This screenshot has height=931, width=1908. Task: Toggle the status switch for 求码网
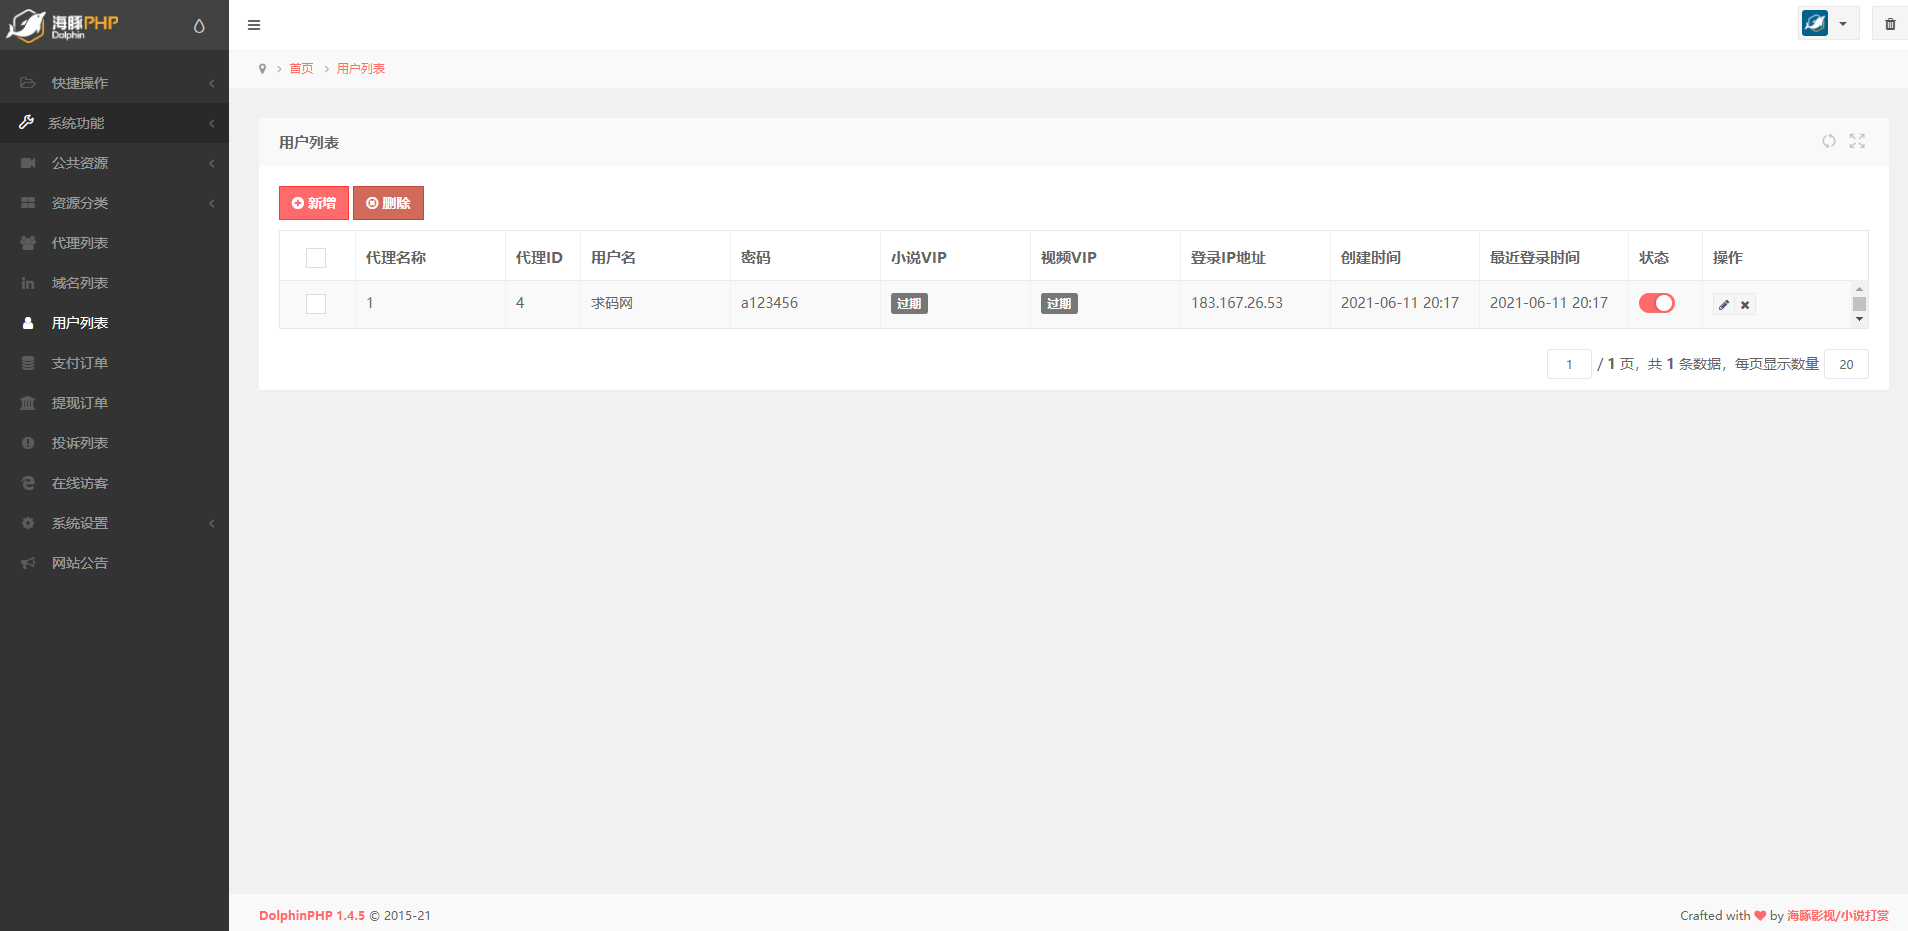(x=1656, y=303)
